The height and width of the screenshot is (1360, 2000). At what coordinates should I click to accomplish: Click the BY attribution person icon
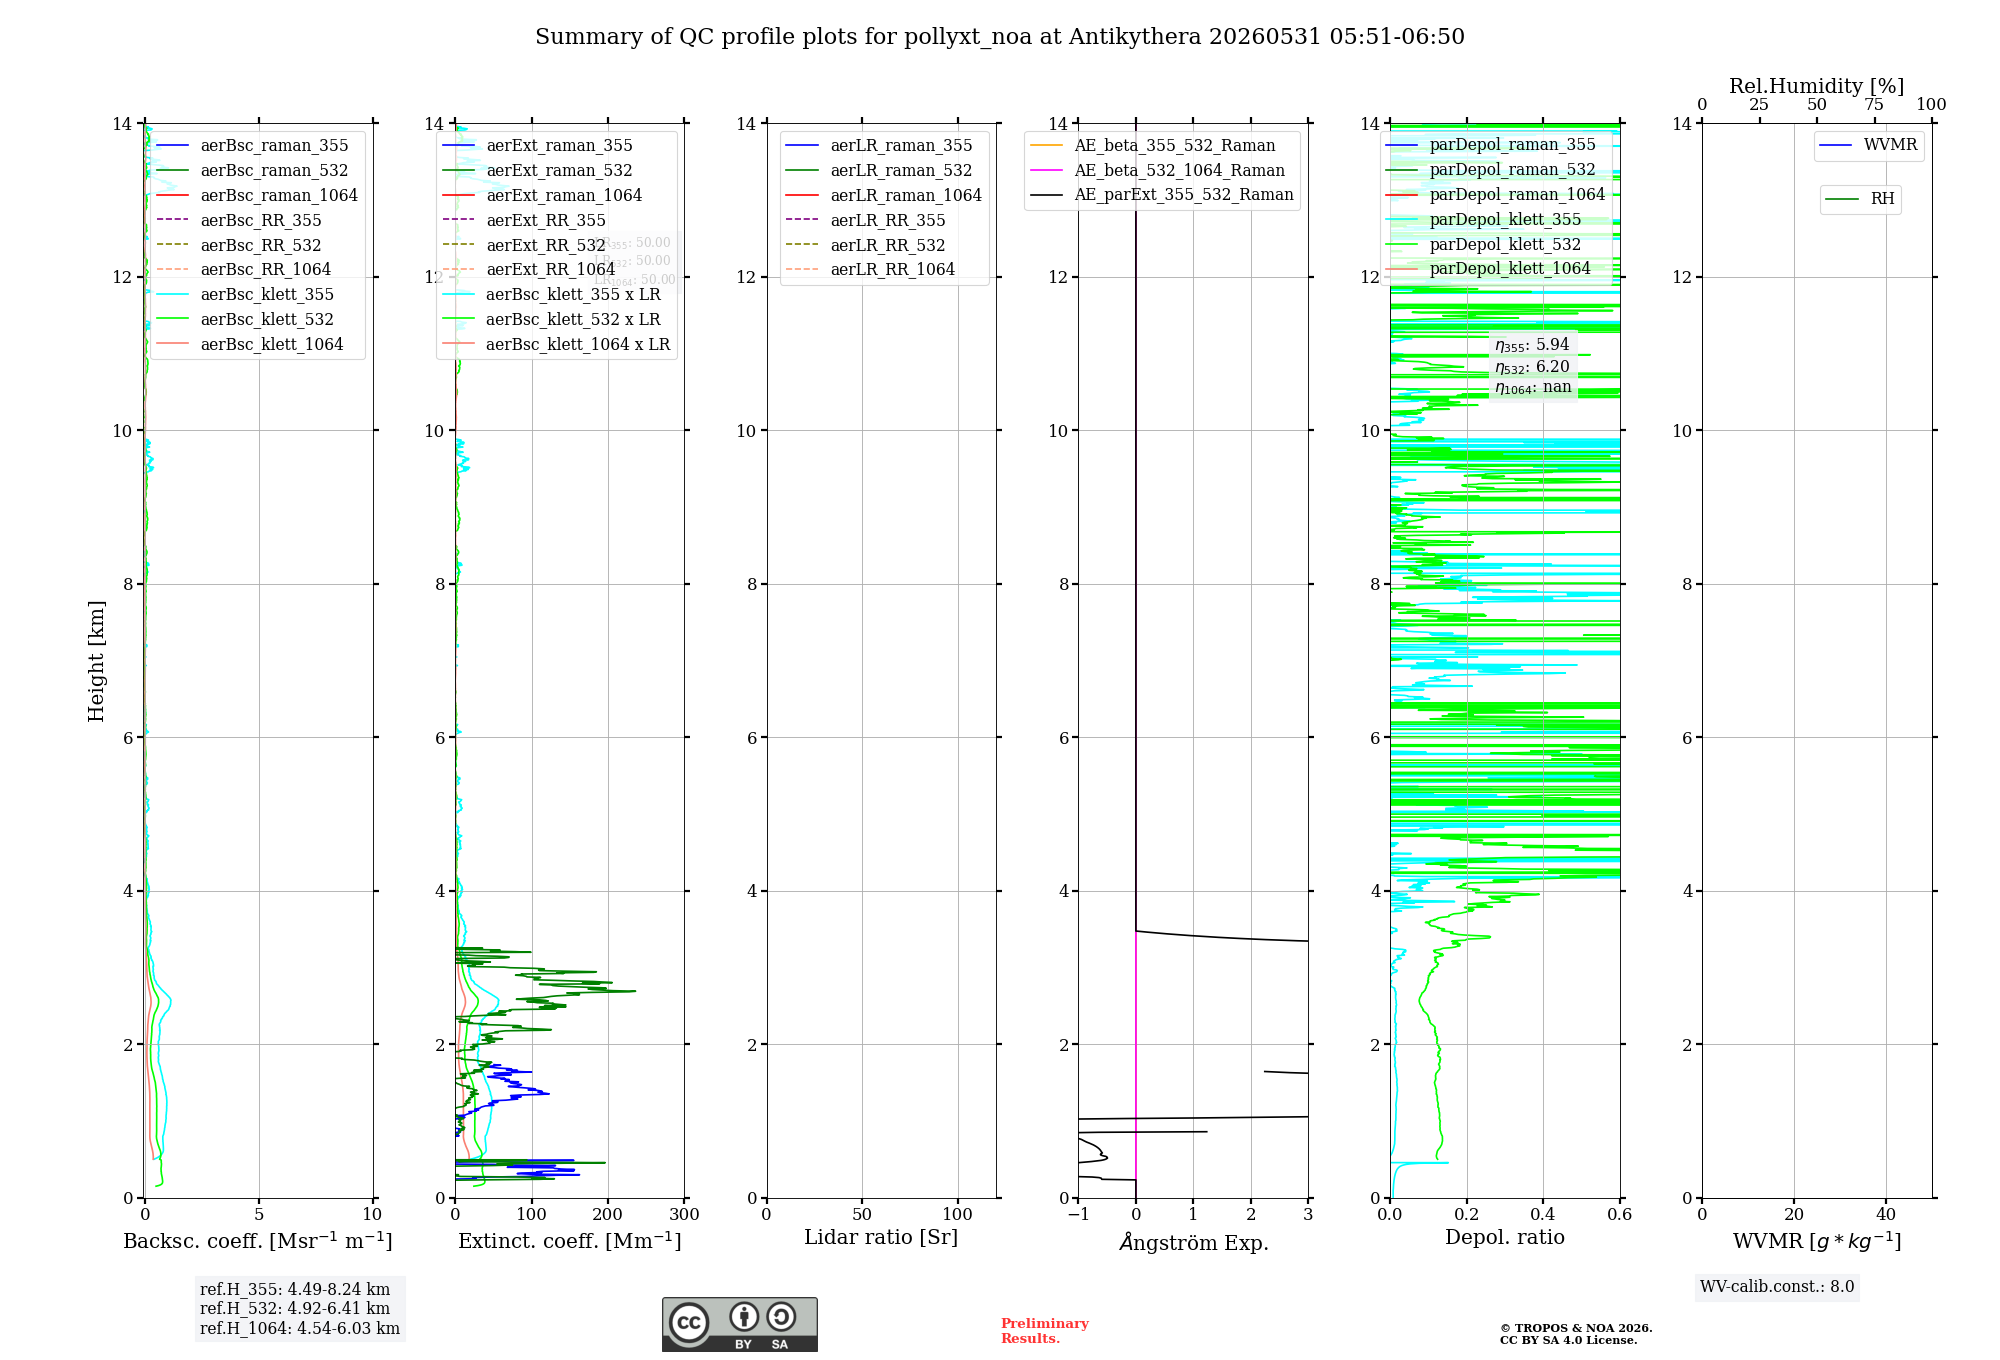(744, 1316)
